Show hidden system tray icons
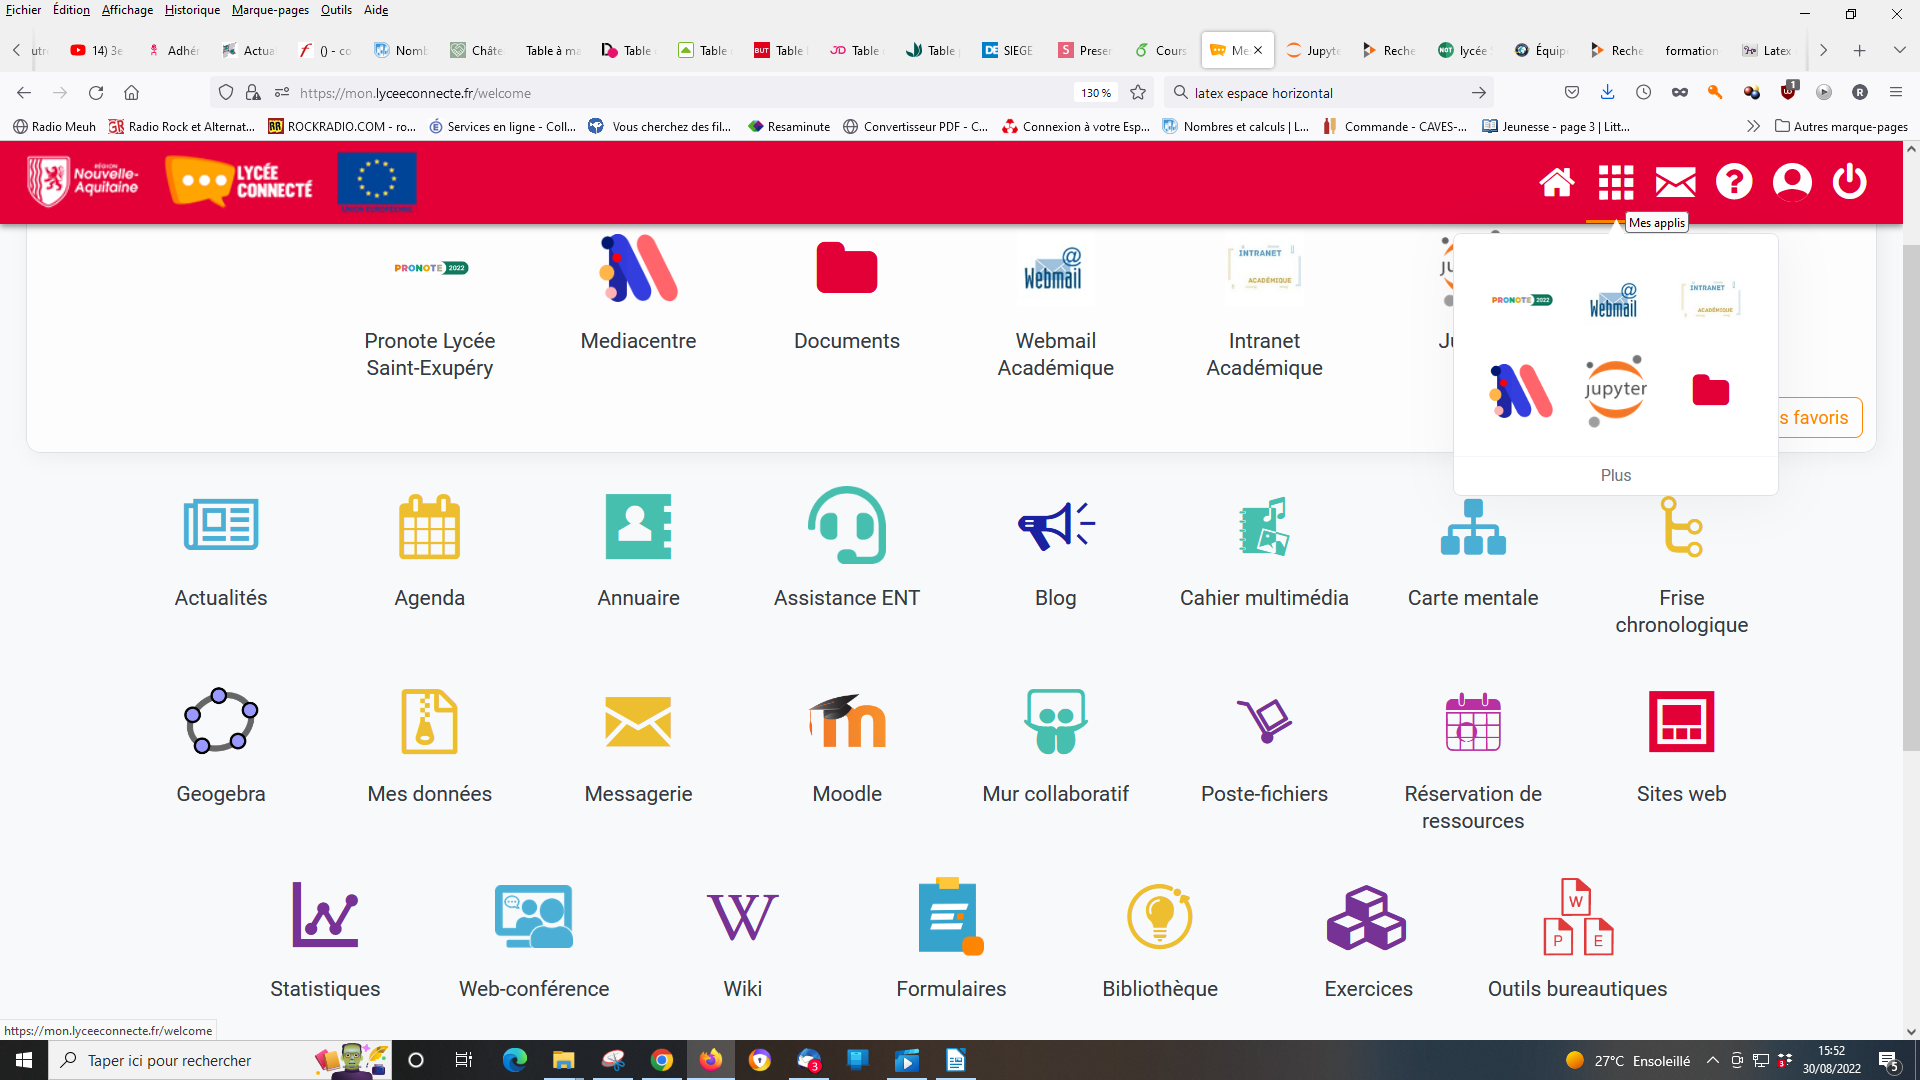Image resolution: width=1920 pixels, height=1080 pixels. 1713,1061
